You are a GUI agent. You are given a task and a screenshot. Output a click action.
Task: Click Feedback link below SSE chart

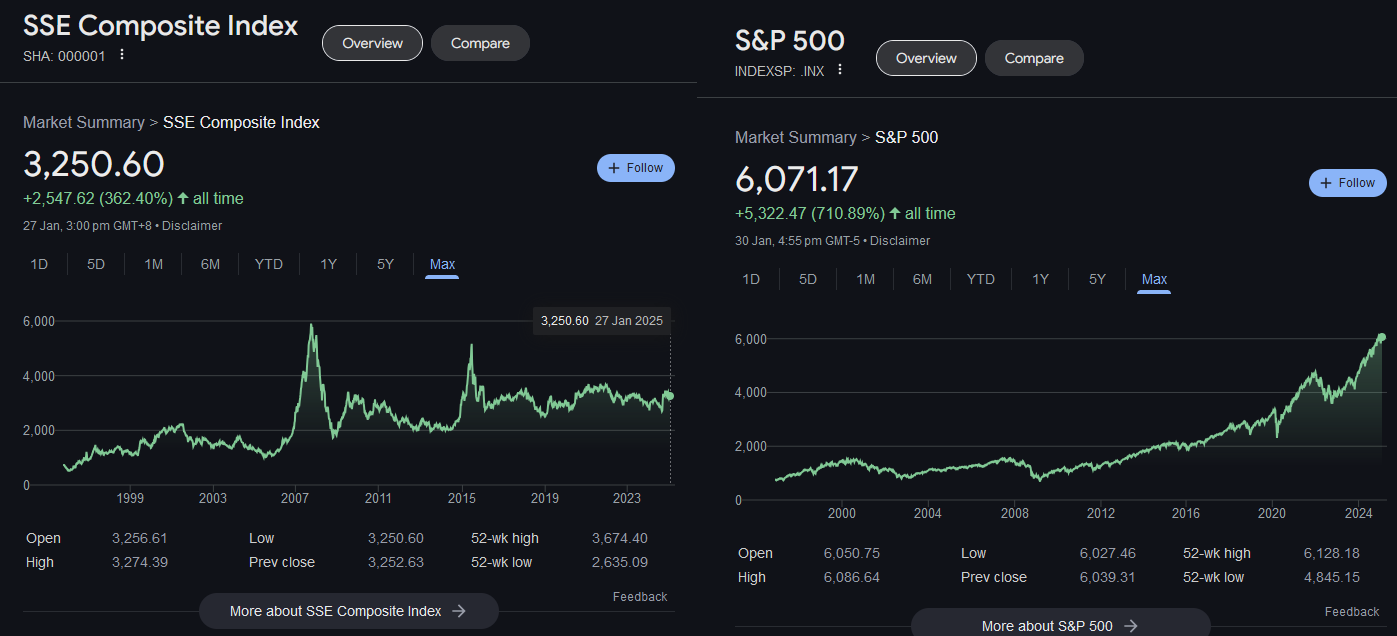point(639,597)
